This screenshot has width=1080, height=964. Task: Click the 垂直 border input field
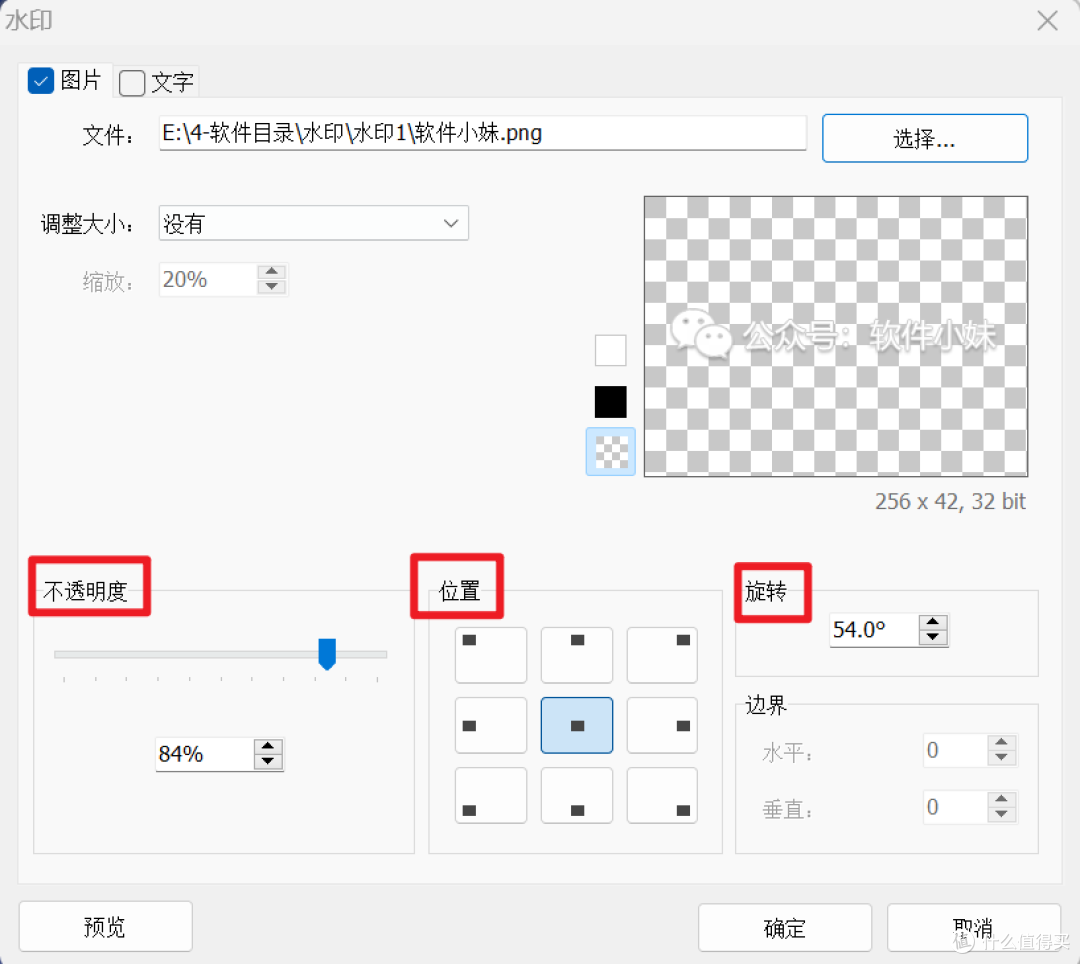[955, 807]
